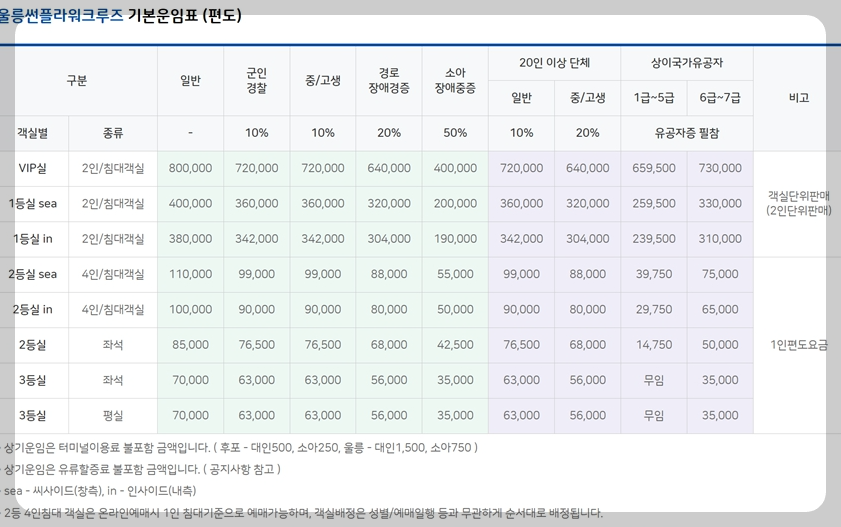
Task: Click the 2등실 sea '75,000' fare
Action: (720, 274)
